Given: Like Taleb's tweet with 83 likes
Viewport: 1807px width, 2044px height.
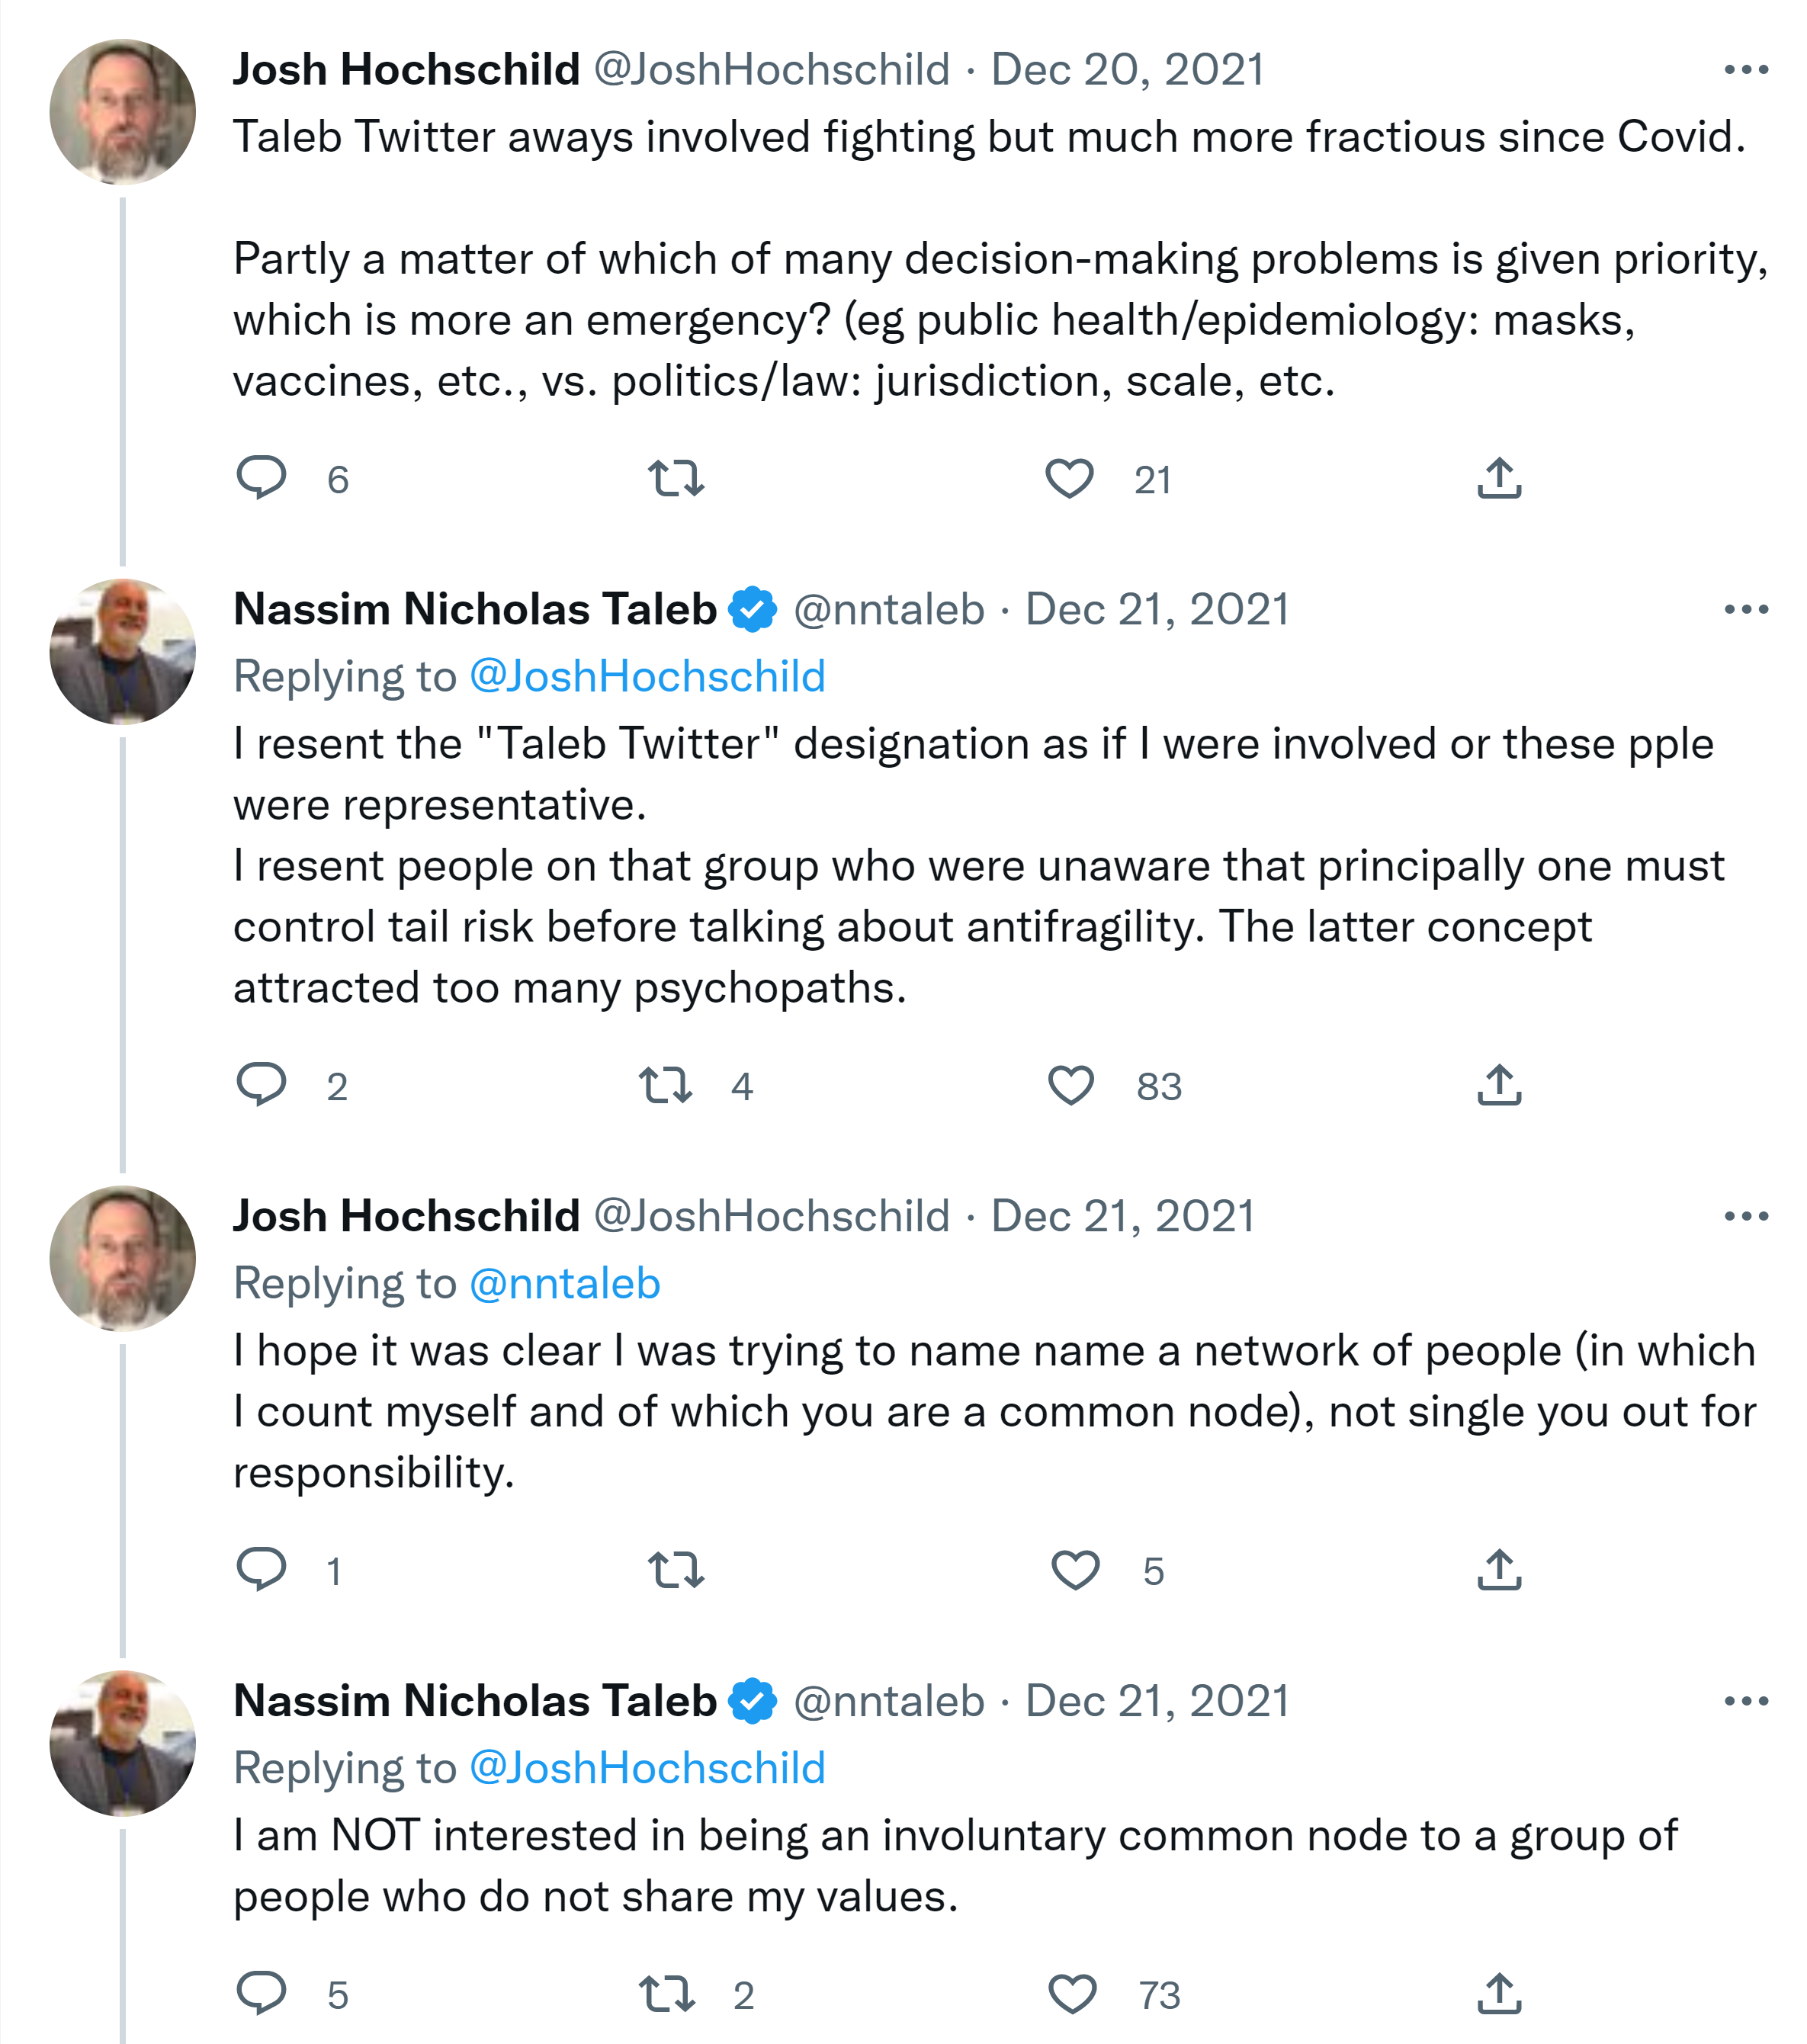Looking at the screenshot, I should coord(1071,1085).
